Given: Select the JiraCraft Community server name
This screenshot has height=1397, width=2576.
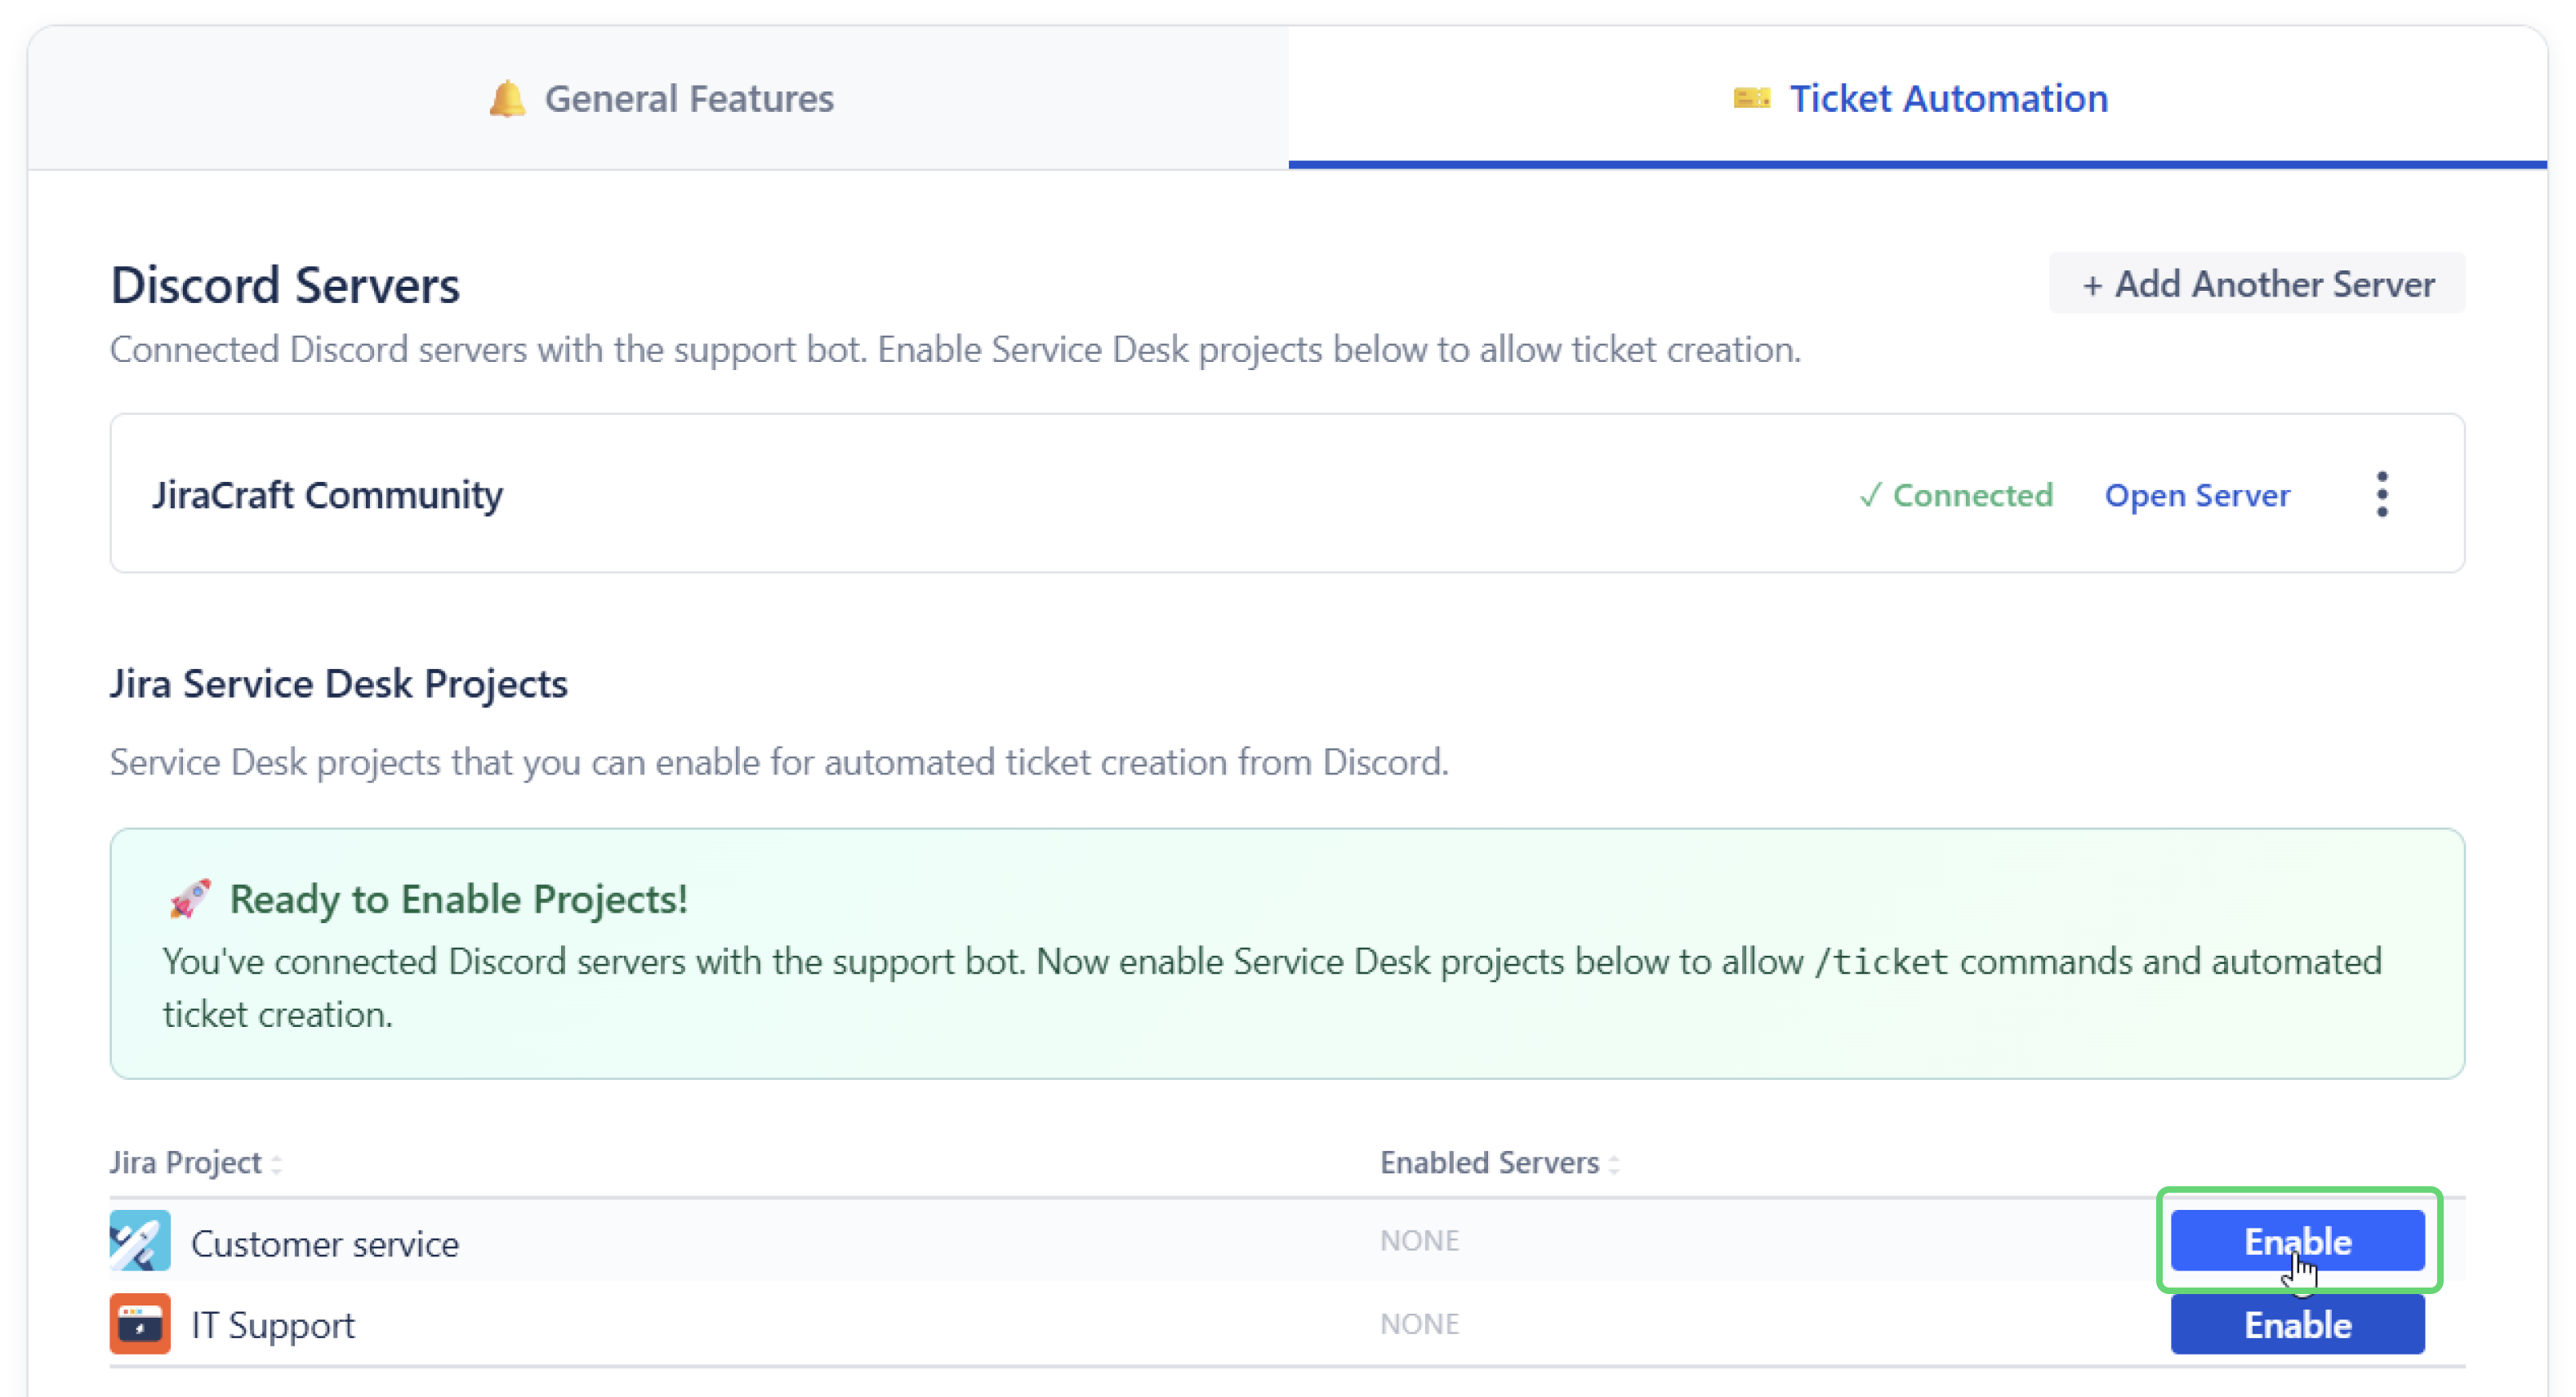Looking at the screenshot, I should 328,494.
